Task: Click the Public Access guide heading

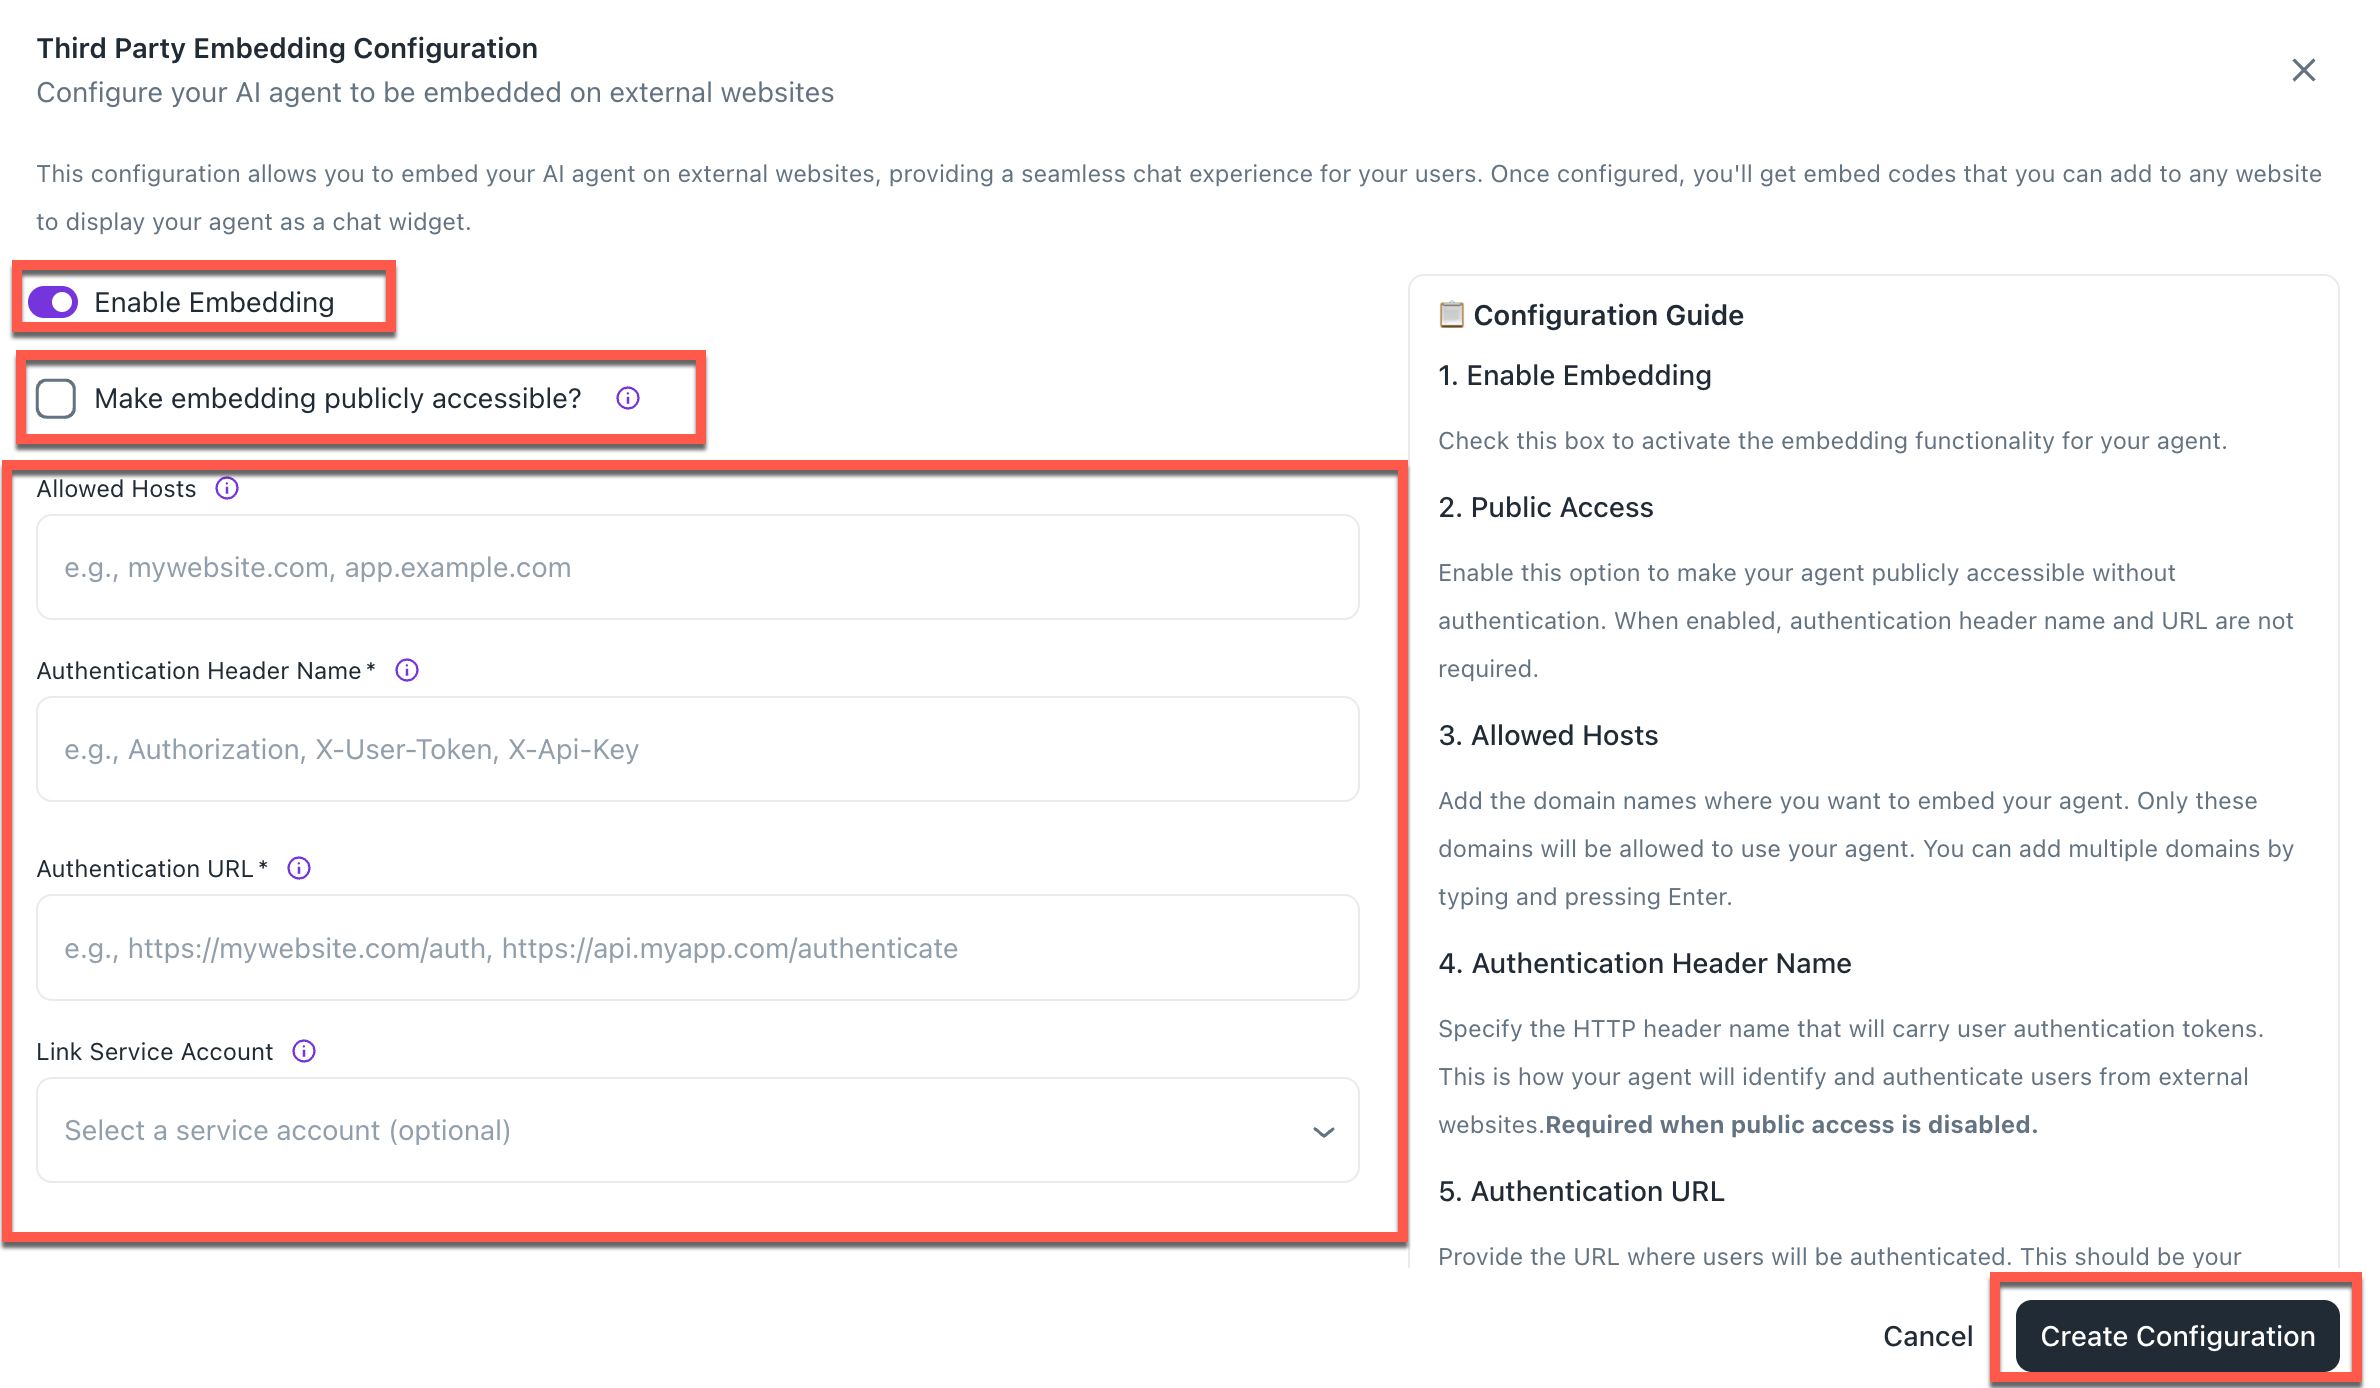Action: [x=1546, y=507]
